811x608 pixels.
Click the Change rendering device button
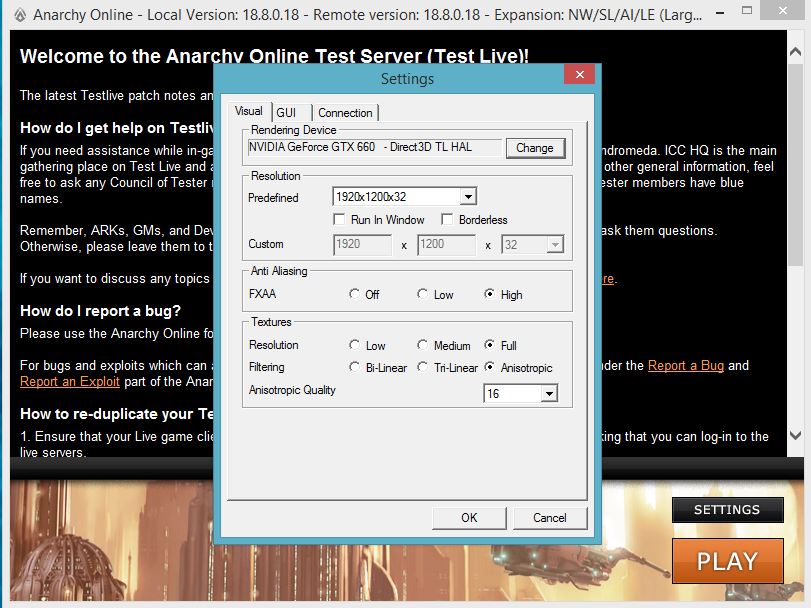(x=535, y=148)
